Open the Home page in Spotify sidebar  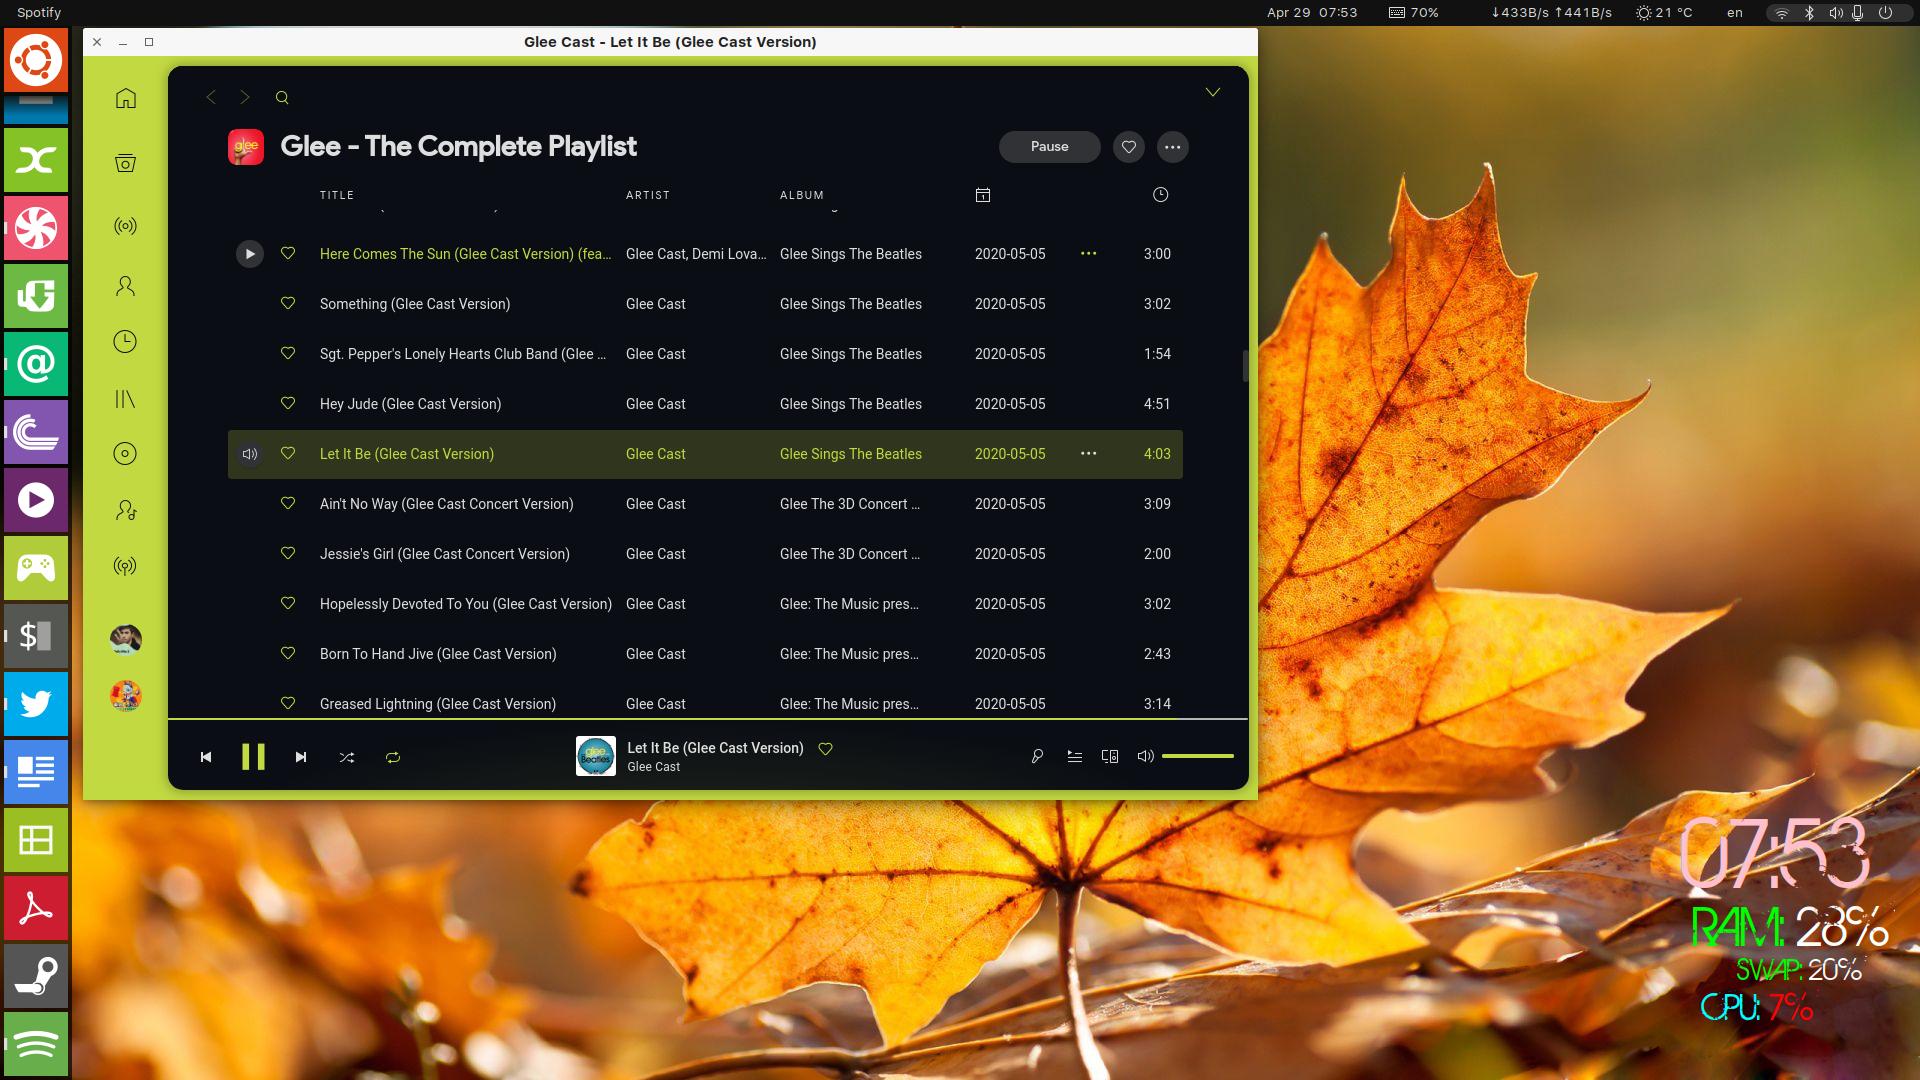pyautogui.click(x=125, y=98)
